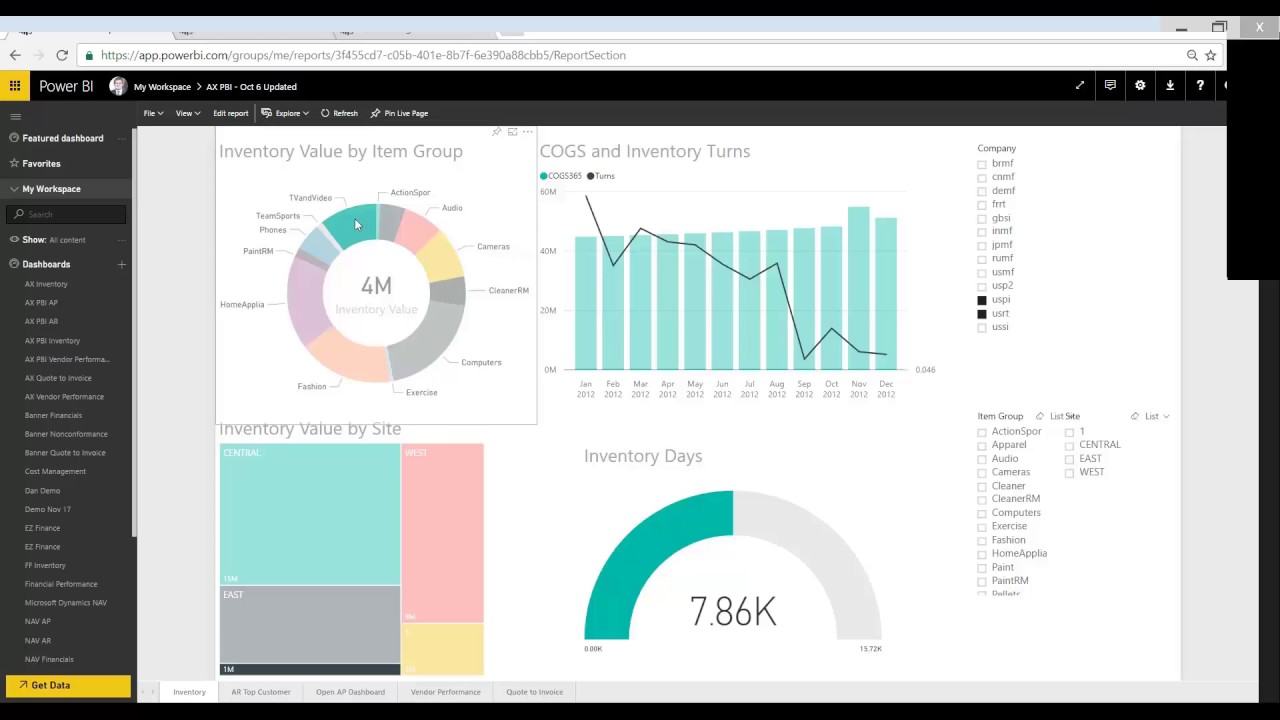The image size is (1280, 720).
Task: Tick the Computers item group checkbox
Action: [982, 513]
